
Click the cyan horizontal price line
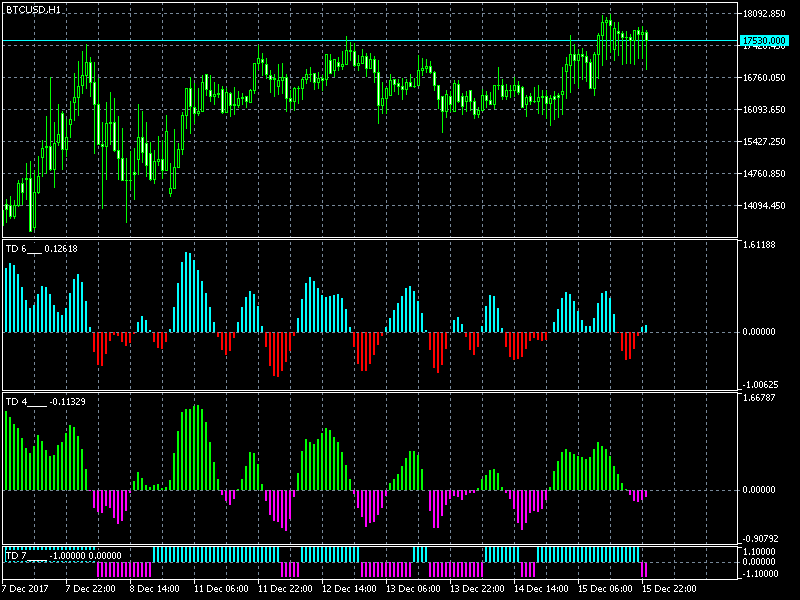tap(300, 41)
